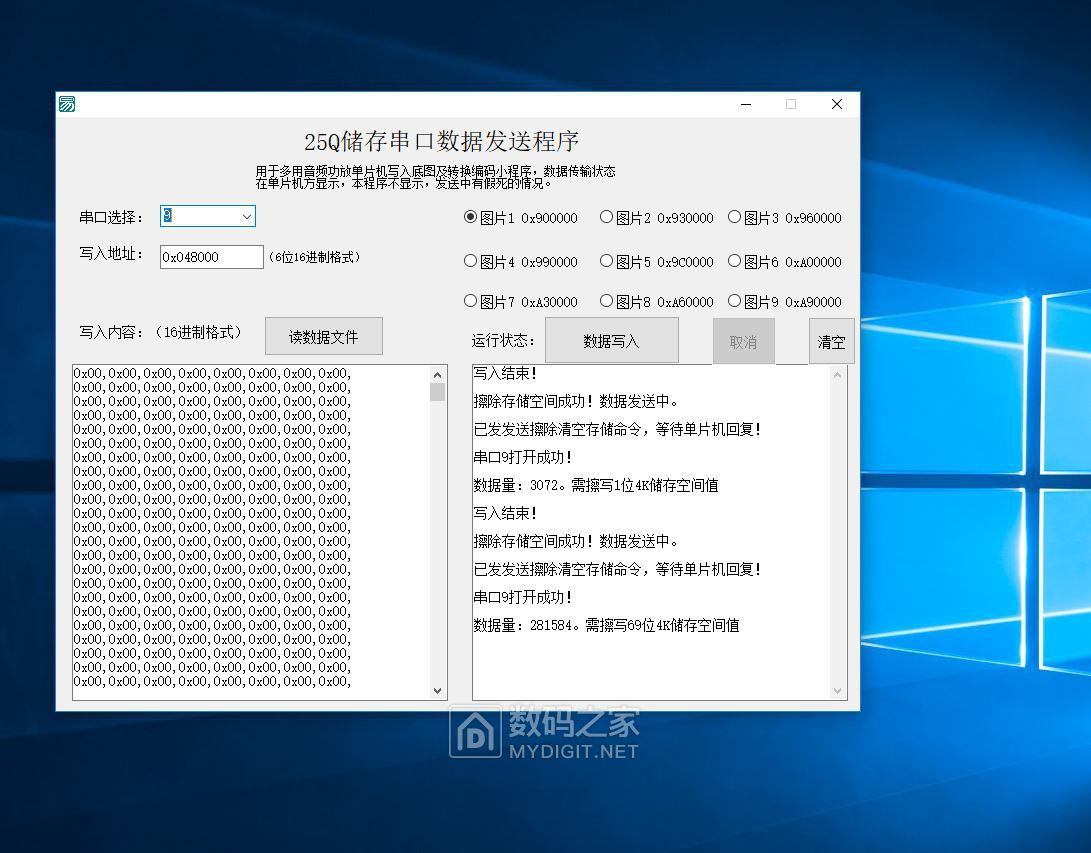Click the 读数据文件 read file button

pyautogui.click(x=323, y=336)
